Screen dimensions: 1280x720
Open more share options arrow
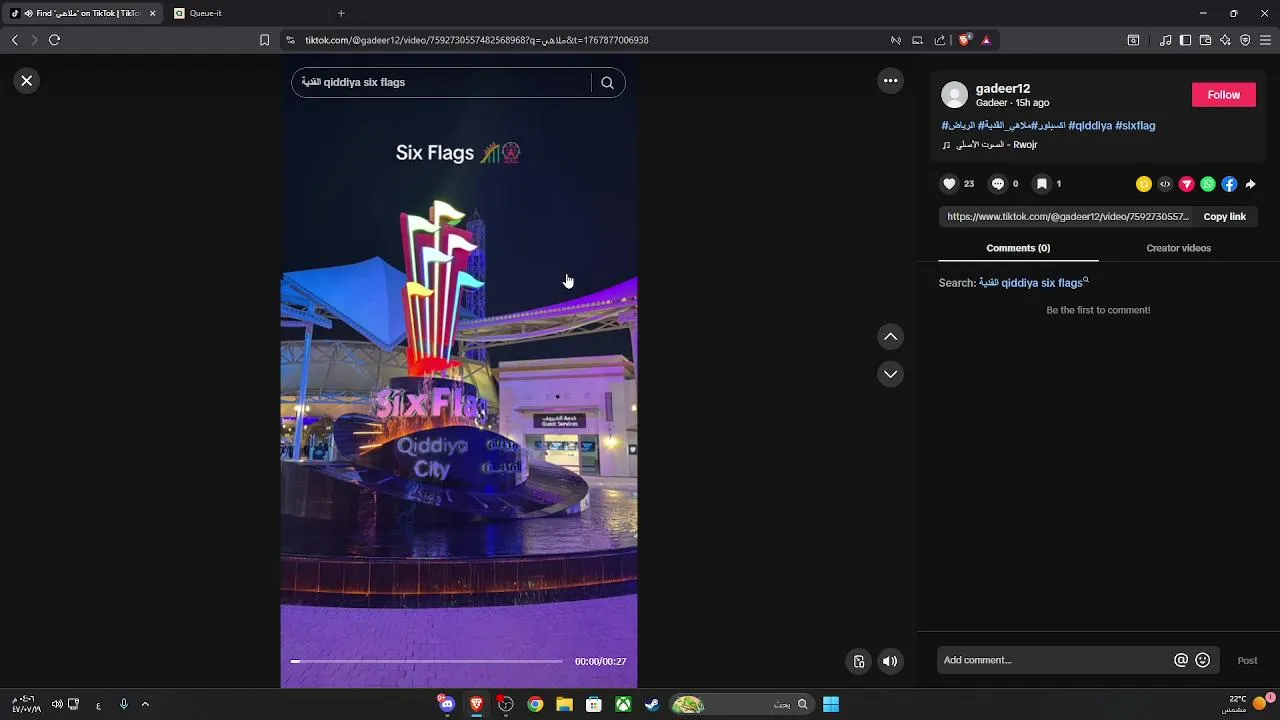(1250, 184)
